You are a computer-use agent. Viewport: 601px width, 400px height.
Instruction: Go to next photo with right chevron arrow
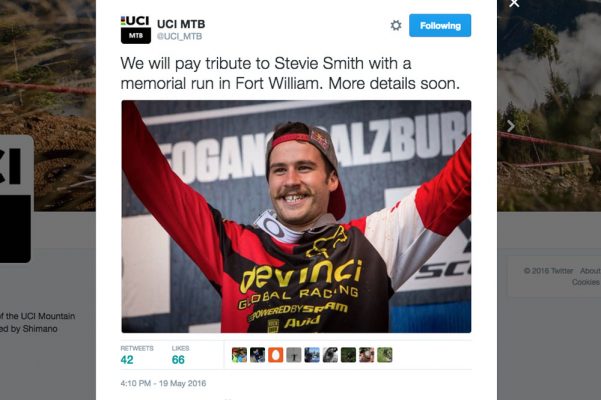tap(511, 126)
